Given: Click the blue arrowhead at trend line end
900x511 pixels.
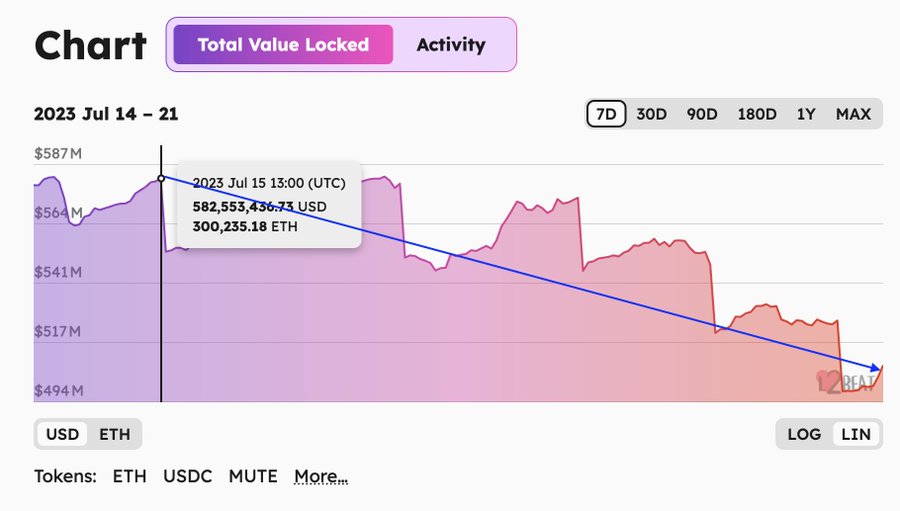Looking at the screenshot, I should [x=875, y=367].
